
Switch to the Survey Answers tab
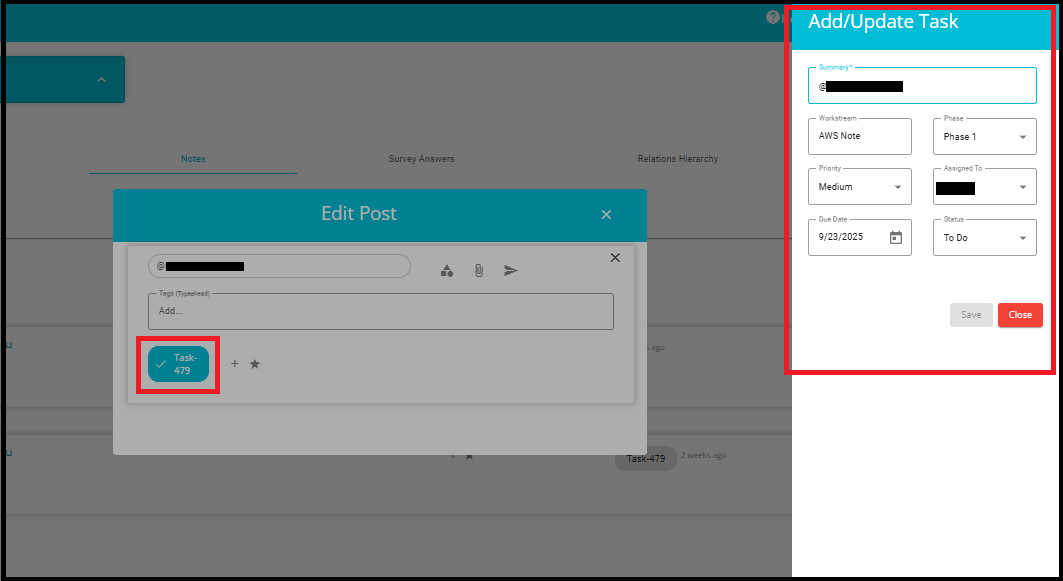pyautogui.click(x=421, y=159)
